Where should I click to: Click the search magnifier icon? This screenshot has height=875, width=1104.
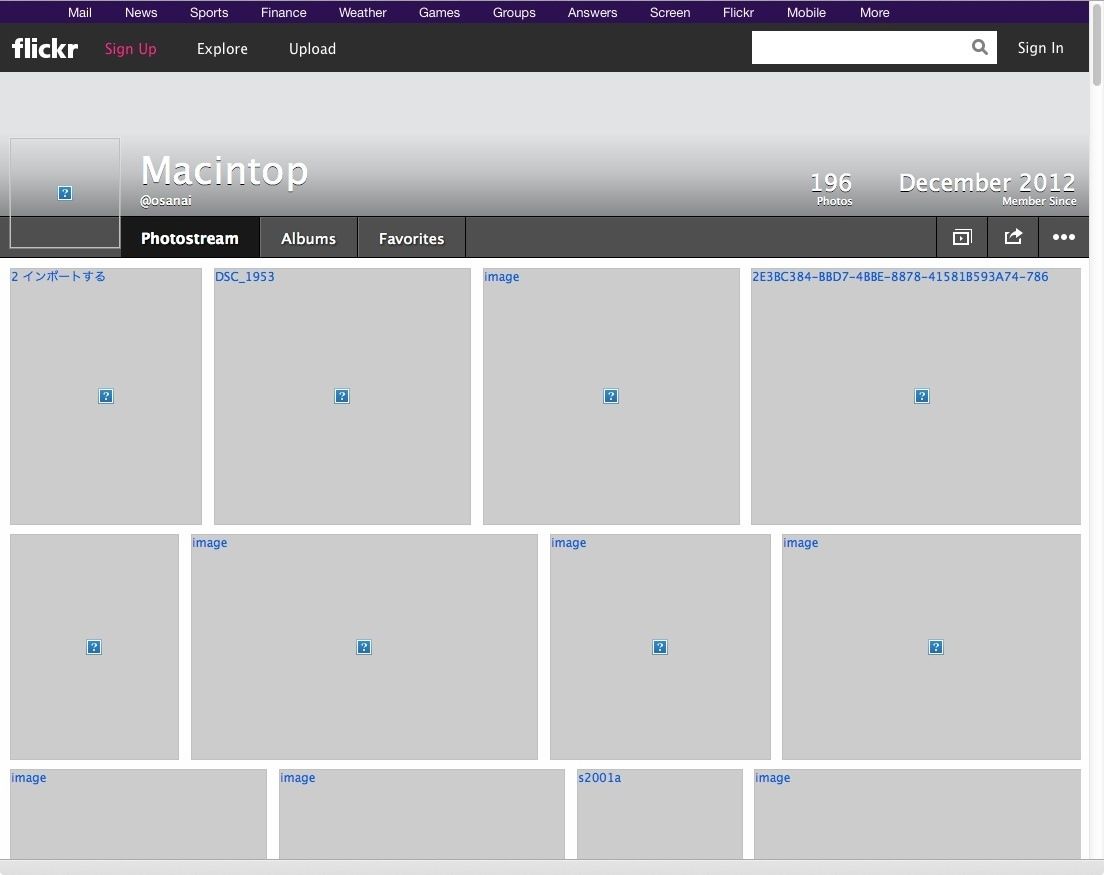click(979, 47)
